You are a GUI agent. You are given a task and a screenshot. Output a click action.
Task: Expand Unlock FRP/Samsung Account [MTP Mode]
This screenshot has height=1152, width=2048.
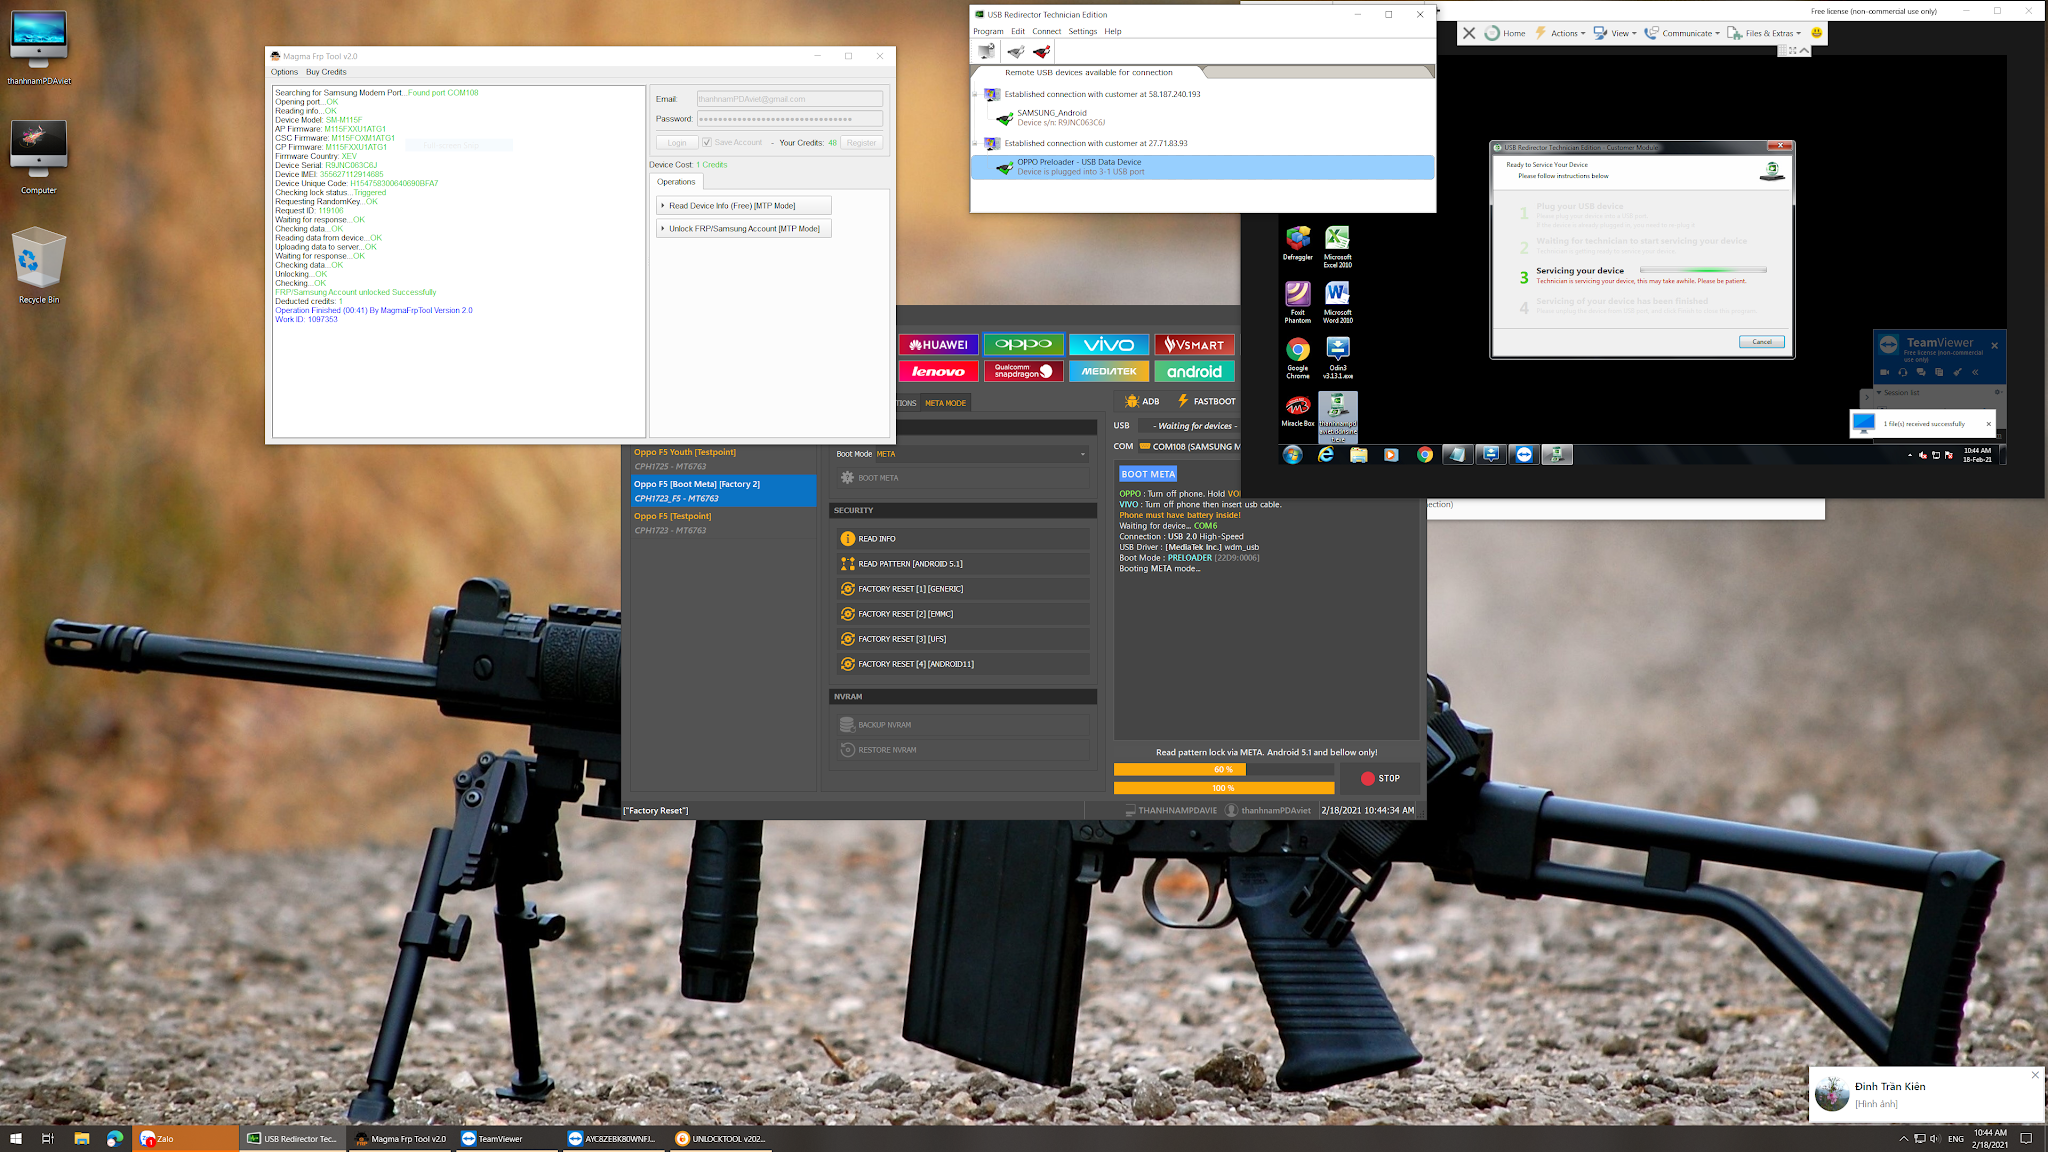[743, 229]
